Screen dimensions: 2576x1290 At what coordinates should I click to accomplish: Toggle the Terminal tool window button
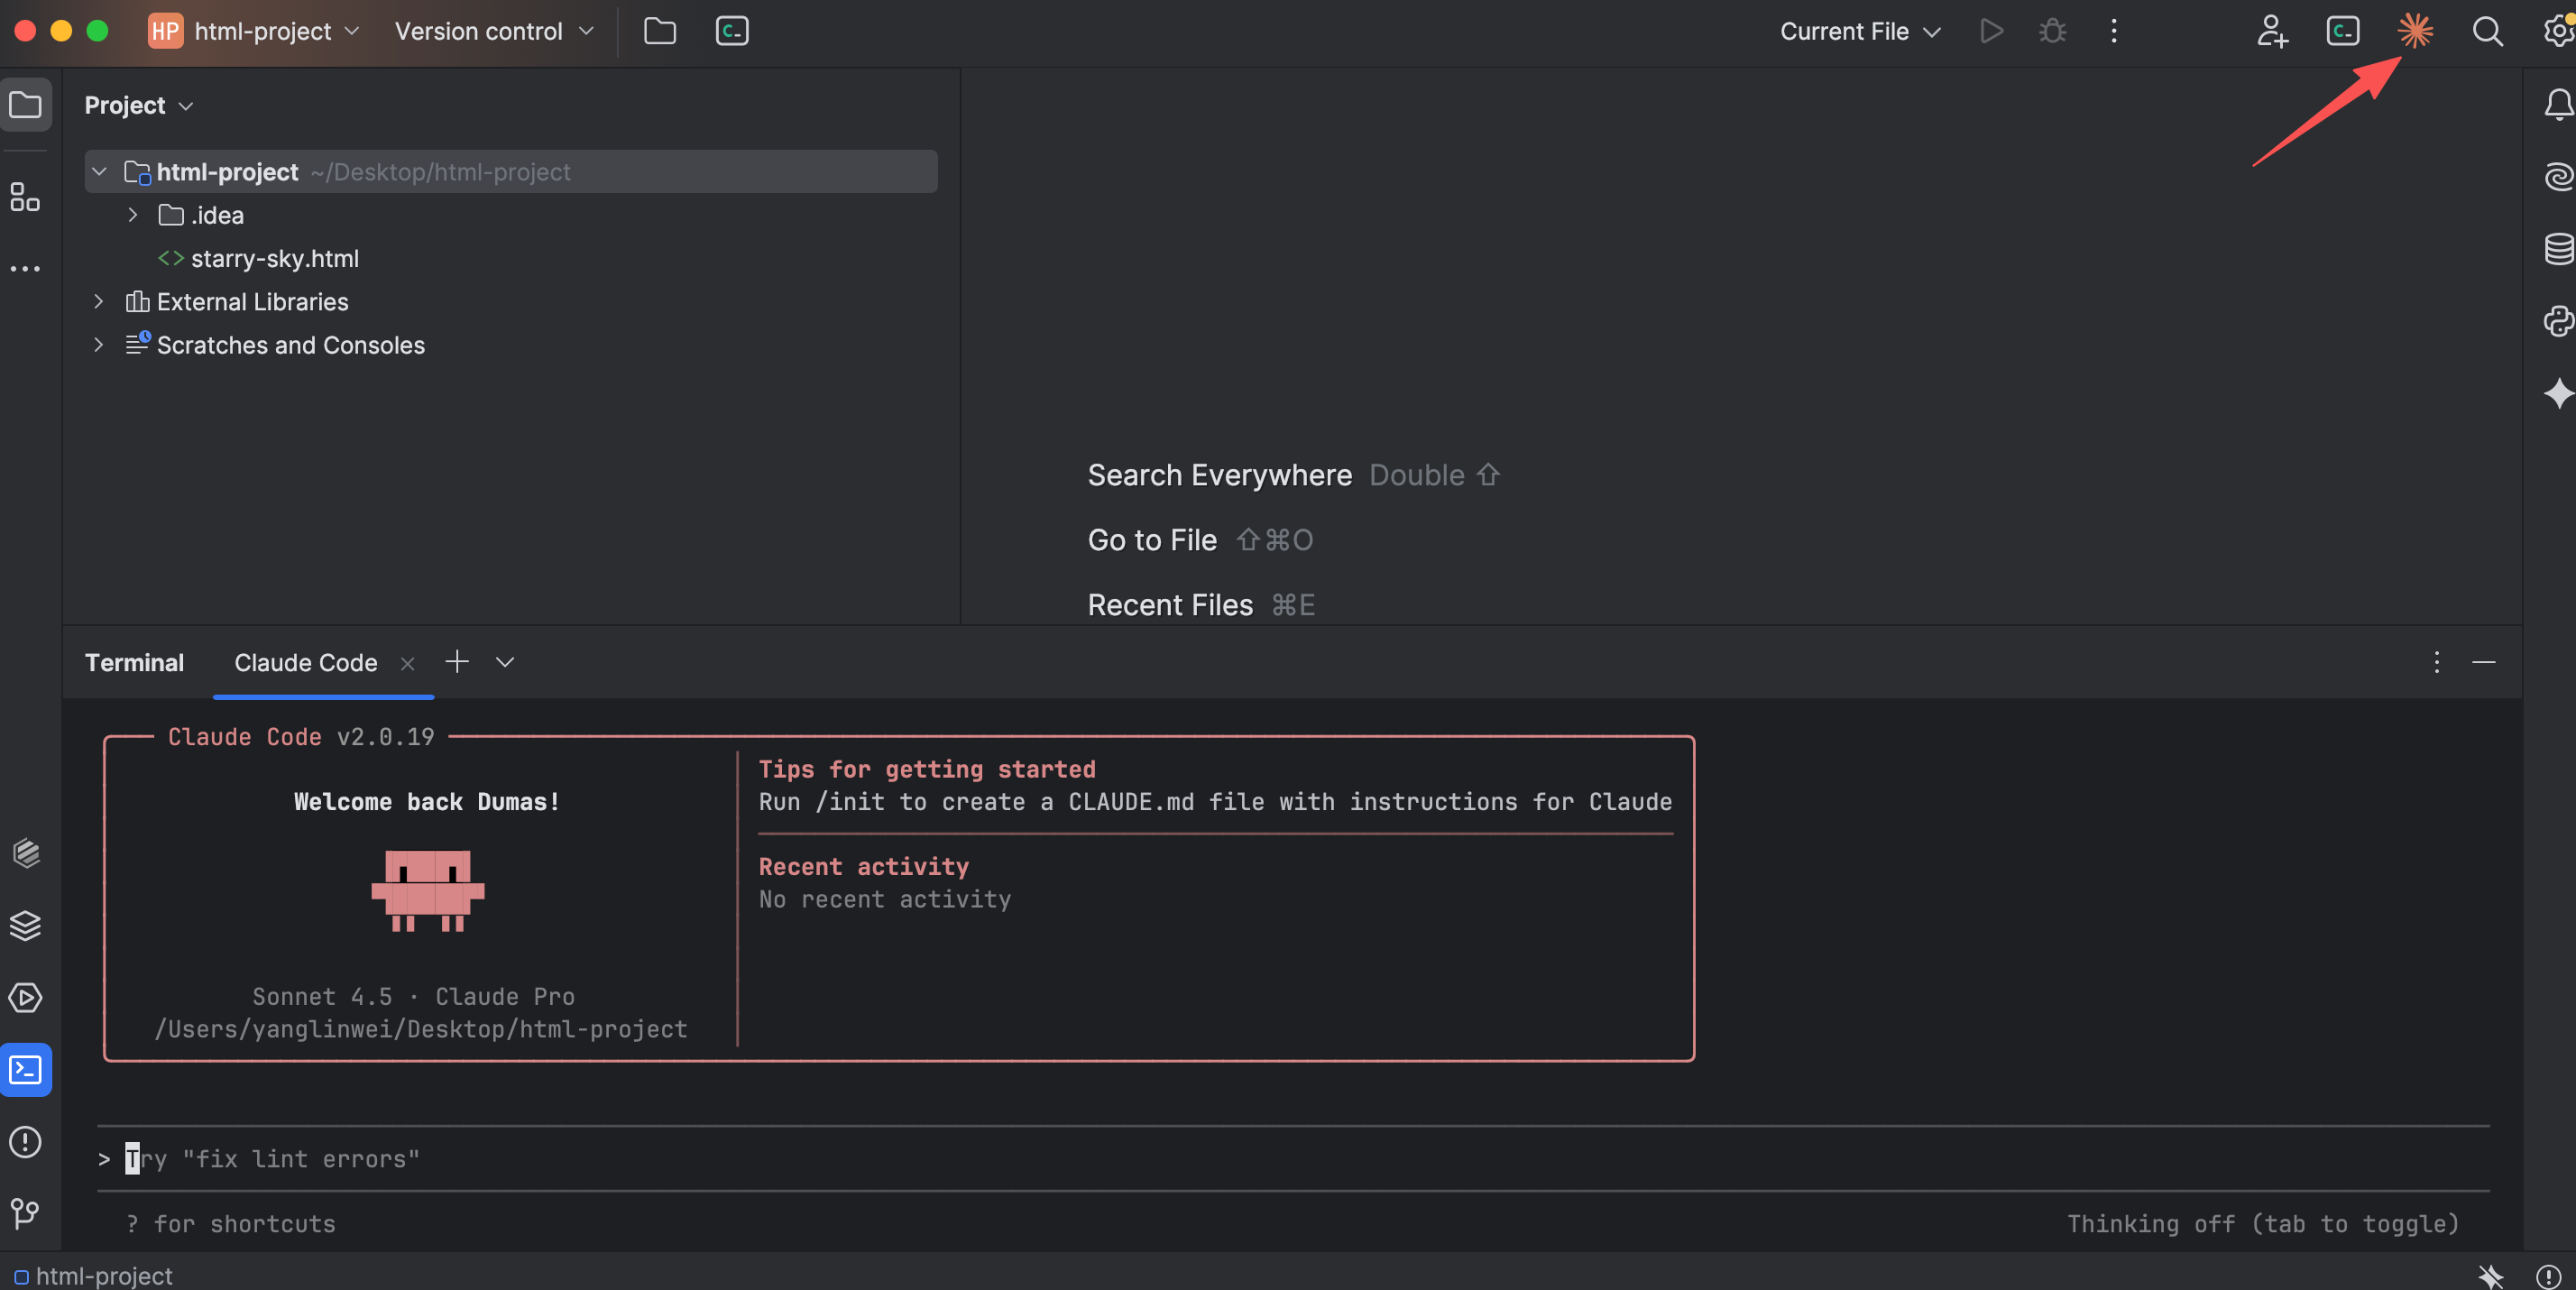[25, 1070]
